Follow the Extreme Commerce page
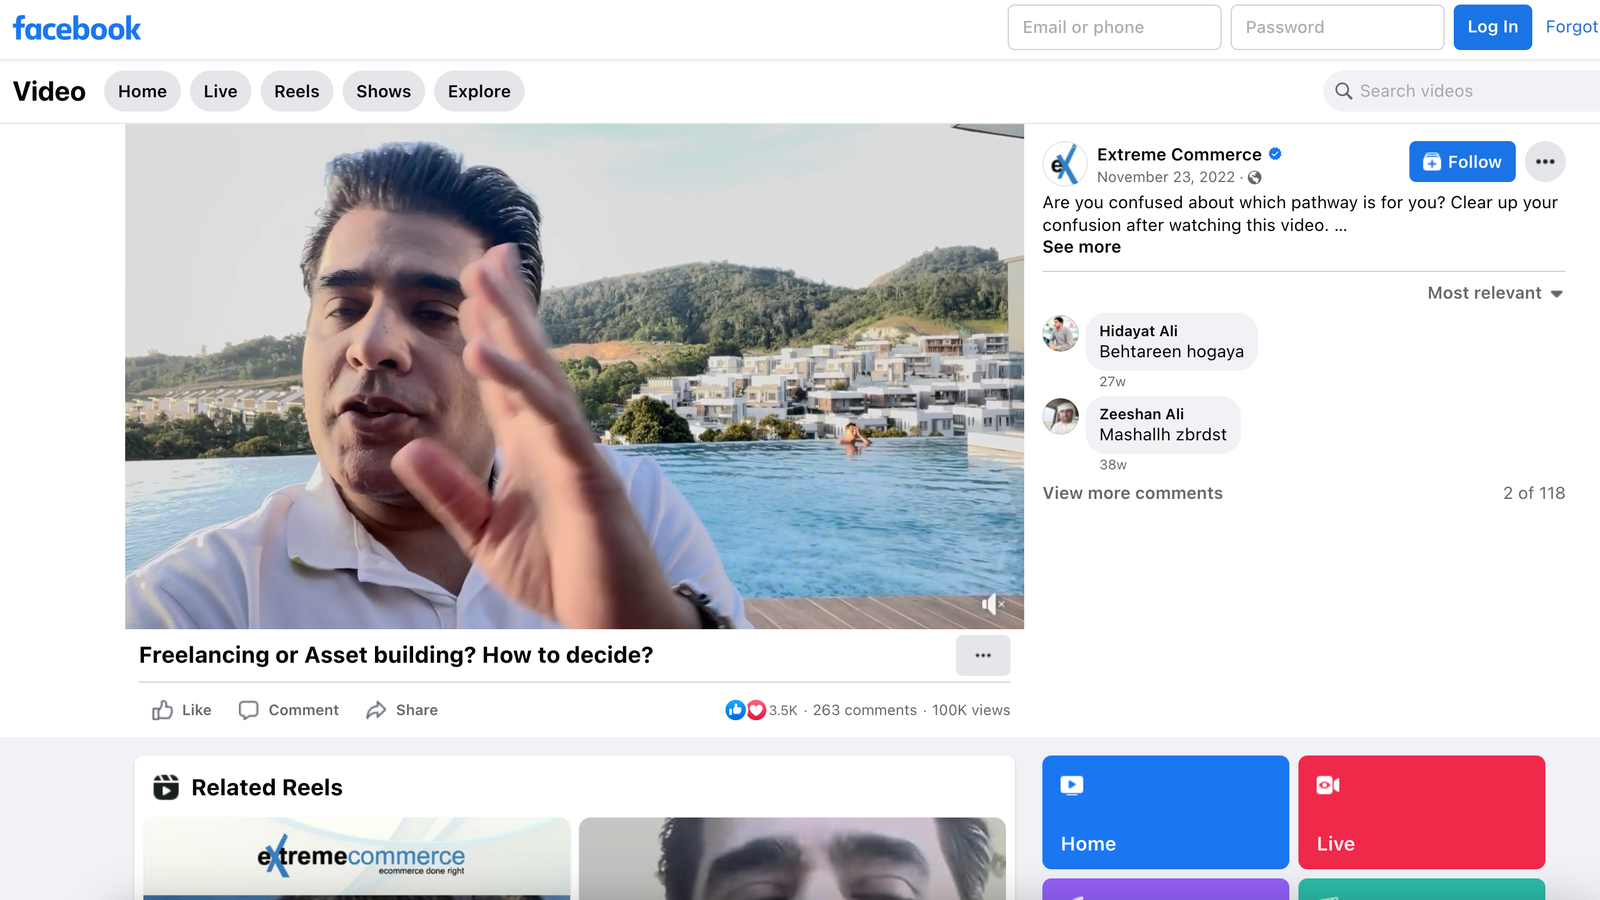Screen dimensions: 1600x900 coord(1461,162)
